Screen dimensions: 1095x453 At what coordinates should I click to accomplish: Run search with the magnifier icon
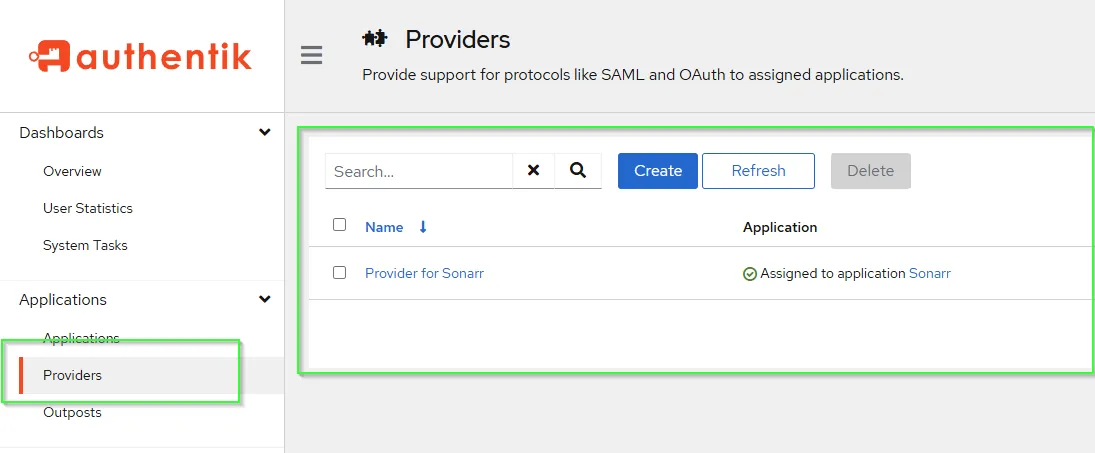click(x=578, y=171)
